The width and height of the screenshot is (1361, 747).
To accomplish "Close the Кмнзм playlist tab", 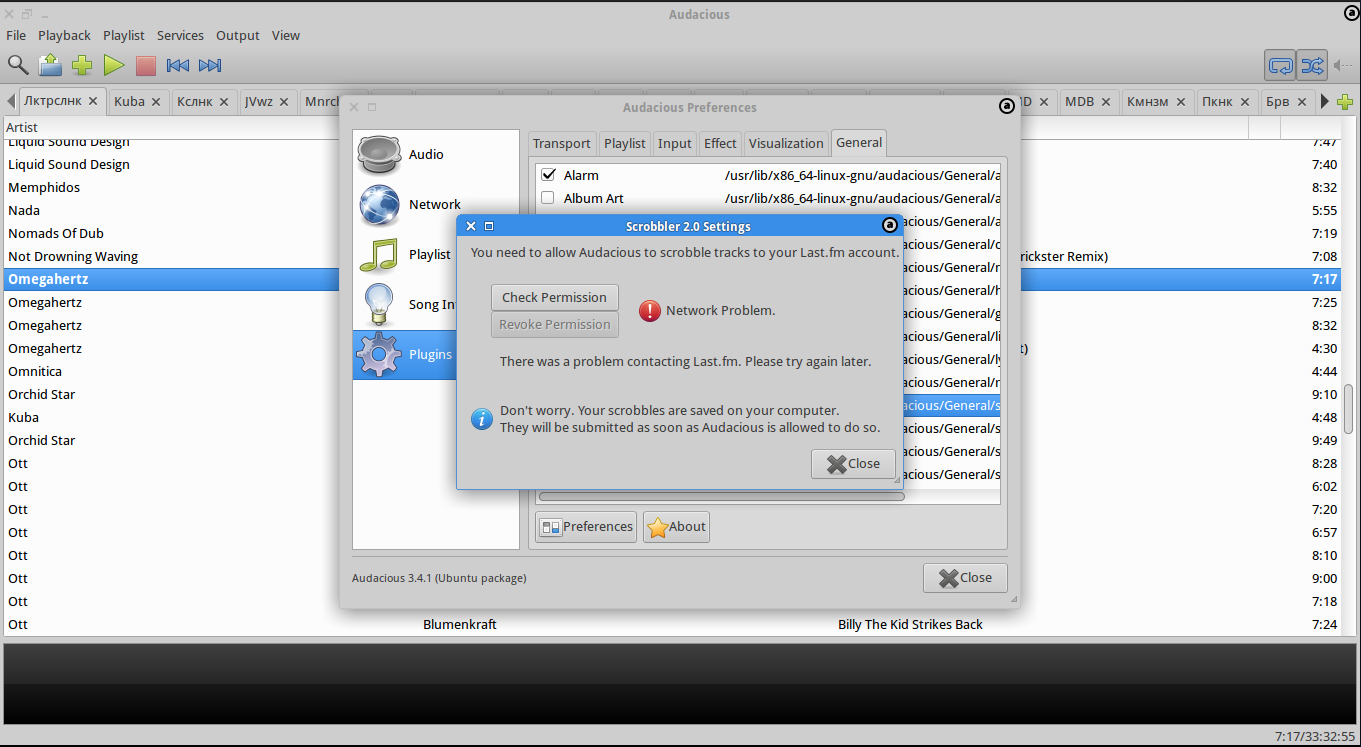I will (x=1182, y=101).
